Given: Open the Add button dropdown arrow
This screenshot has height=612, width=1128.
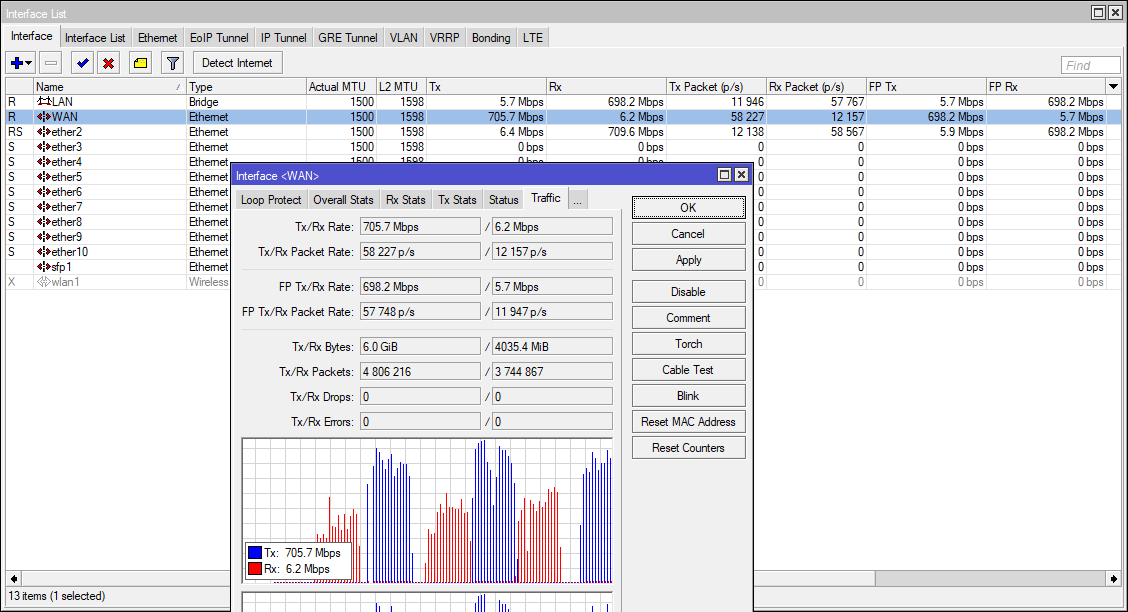Looking at the screenshot, I should pos(28,63).
